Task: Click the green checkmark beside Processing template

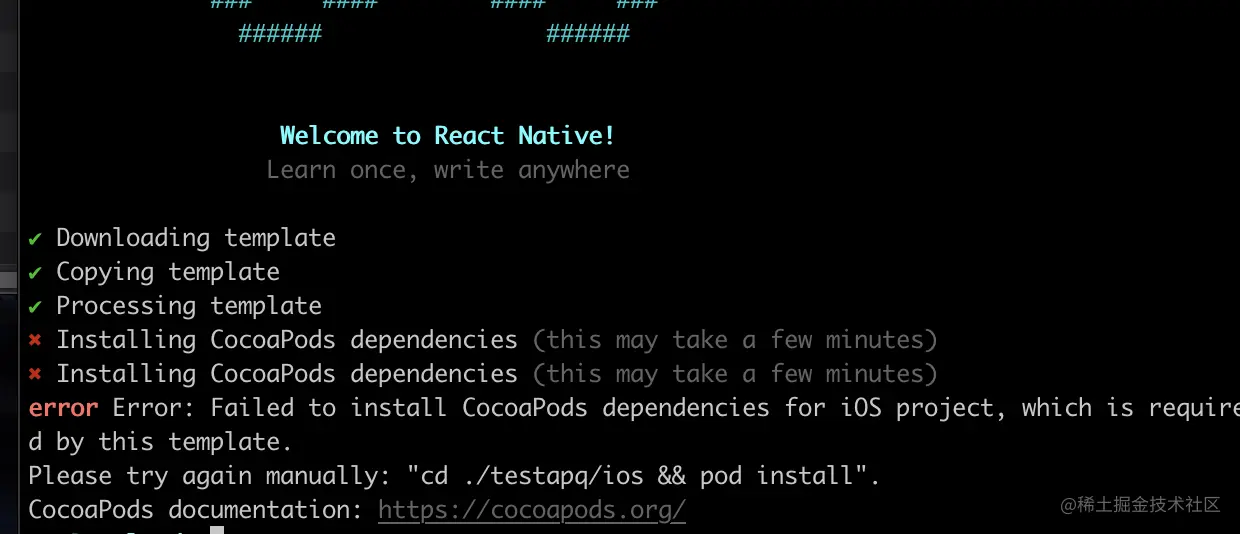Action: click(35, 306)
